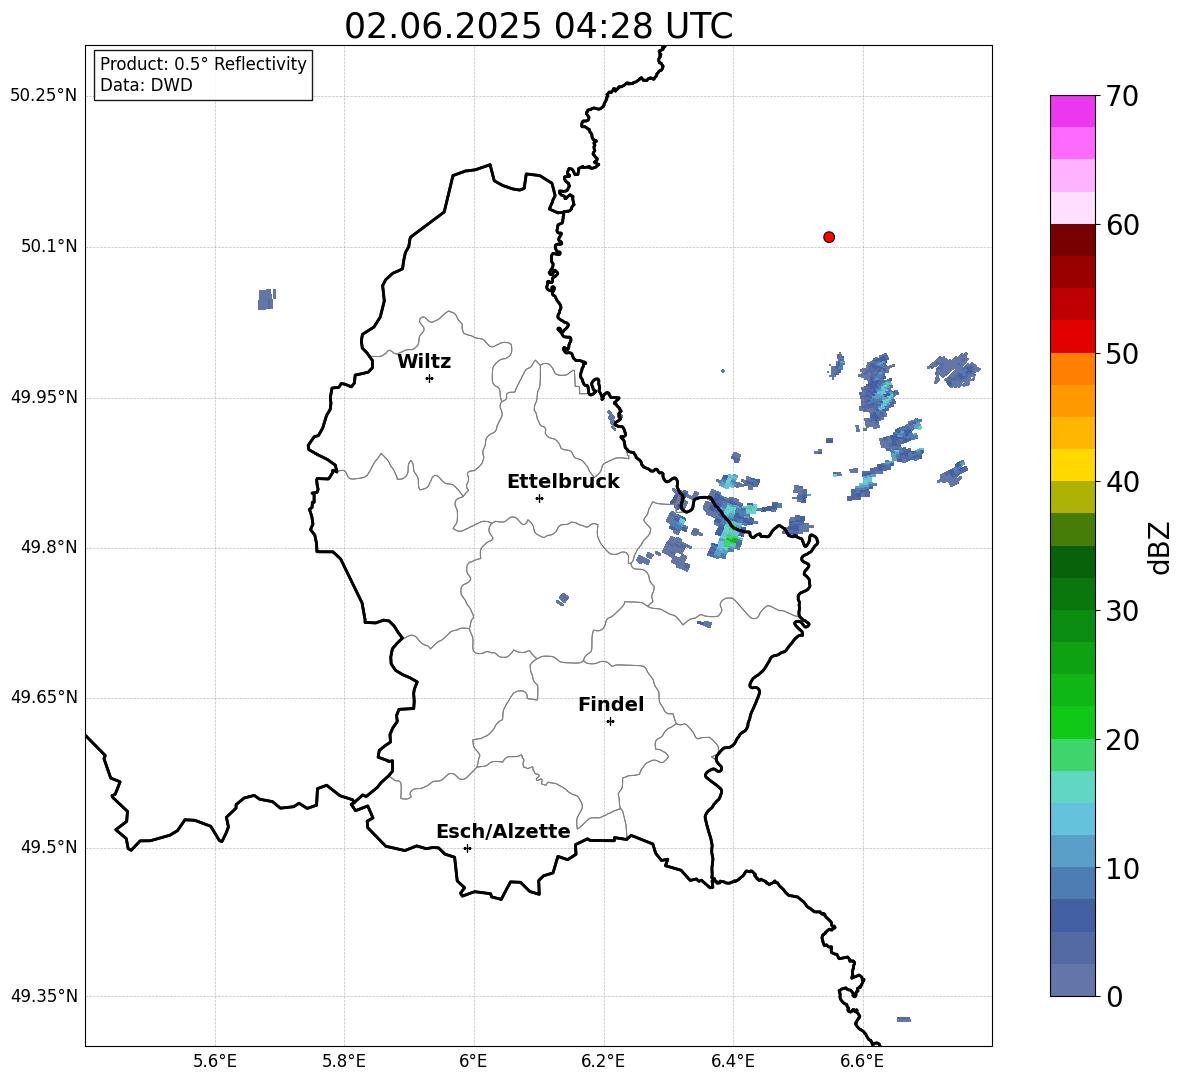Click the 50.25°N latitude label
Viewport: 1184px width, 1081px height.
pos(44,96)
